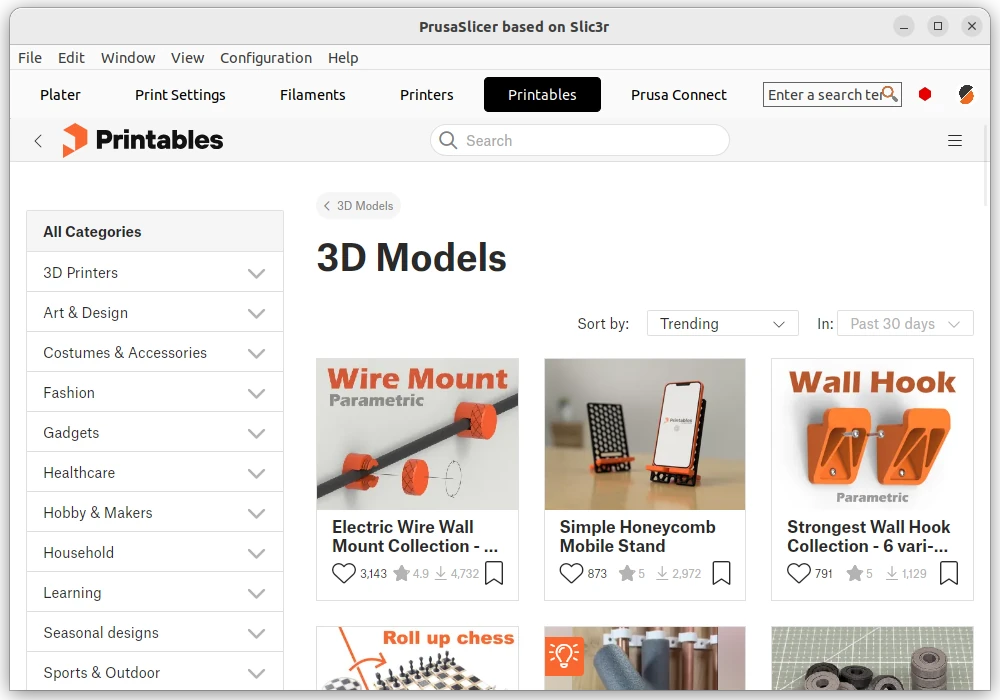The image size is (1000, 700).
Task: Open the Wall Hook thumbnail image
Action: point(872,434)
